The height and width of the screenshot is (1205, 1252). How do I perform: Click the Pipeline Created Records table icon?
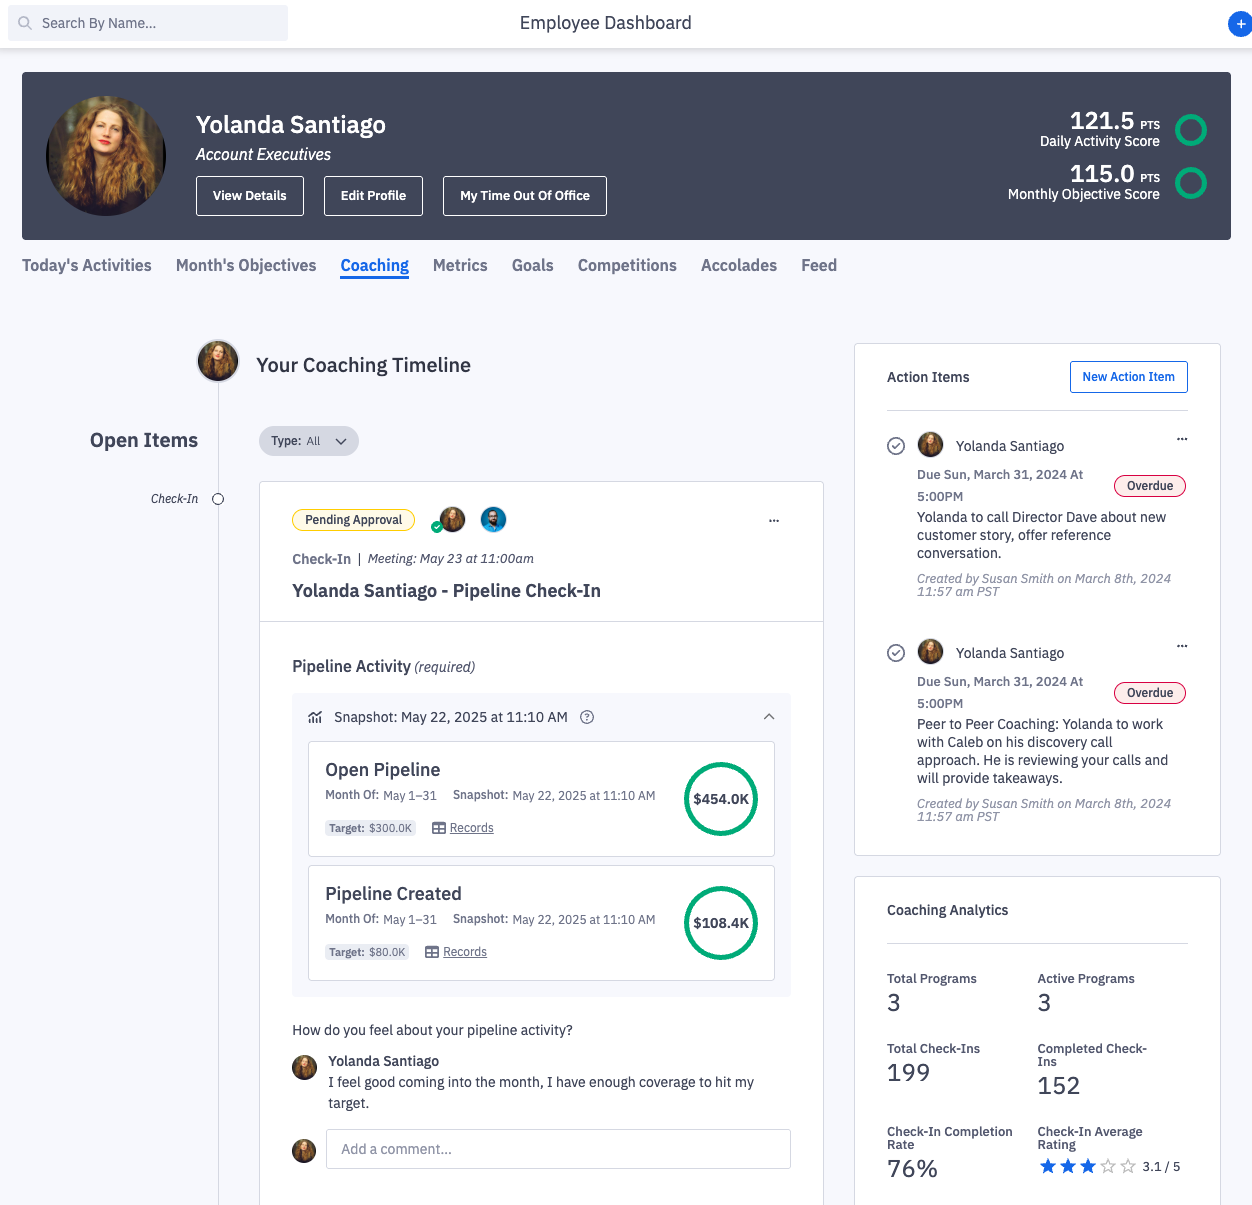pyautogui.click(x=432, y=952)
